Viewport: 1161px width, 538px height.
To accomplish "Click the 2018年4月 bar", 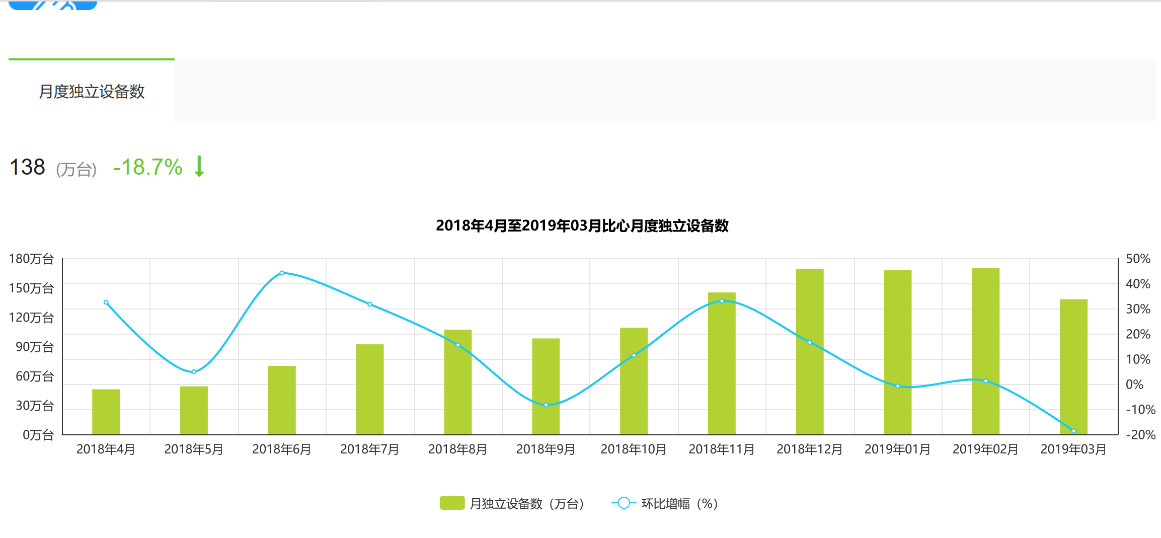I will pyautogui.click(x=106, y=411).
